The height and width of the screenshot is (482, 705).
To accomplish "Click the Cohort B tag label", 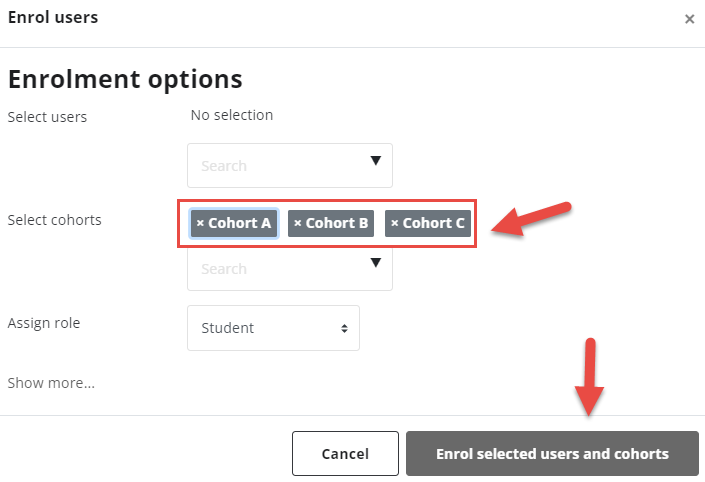I will click(x=337, y=223).
